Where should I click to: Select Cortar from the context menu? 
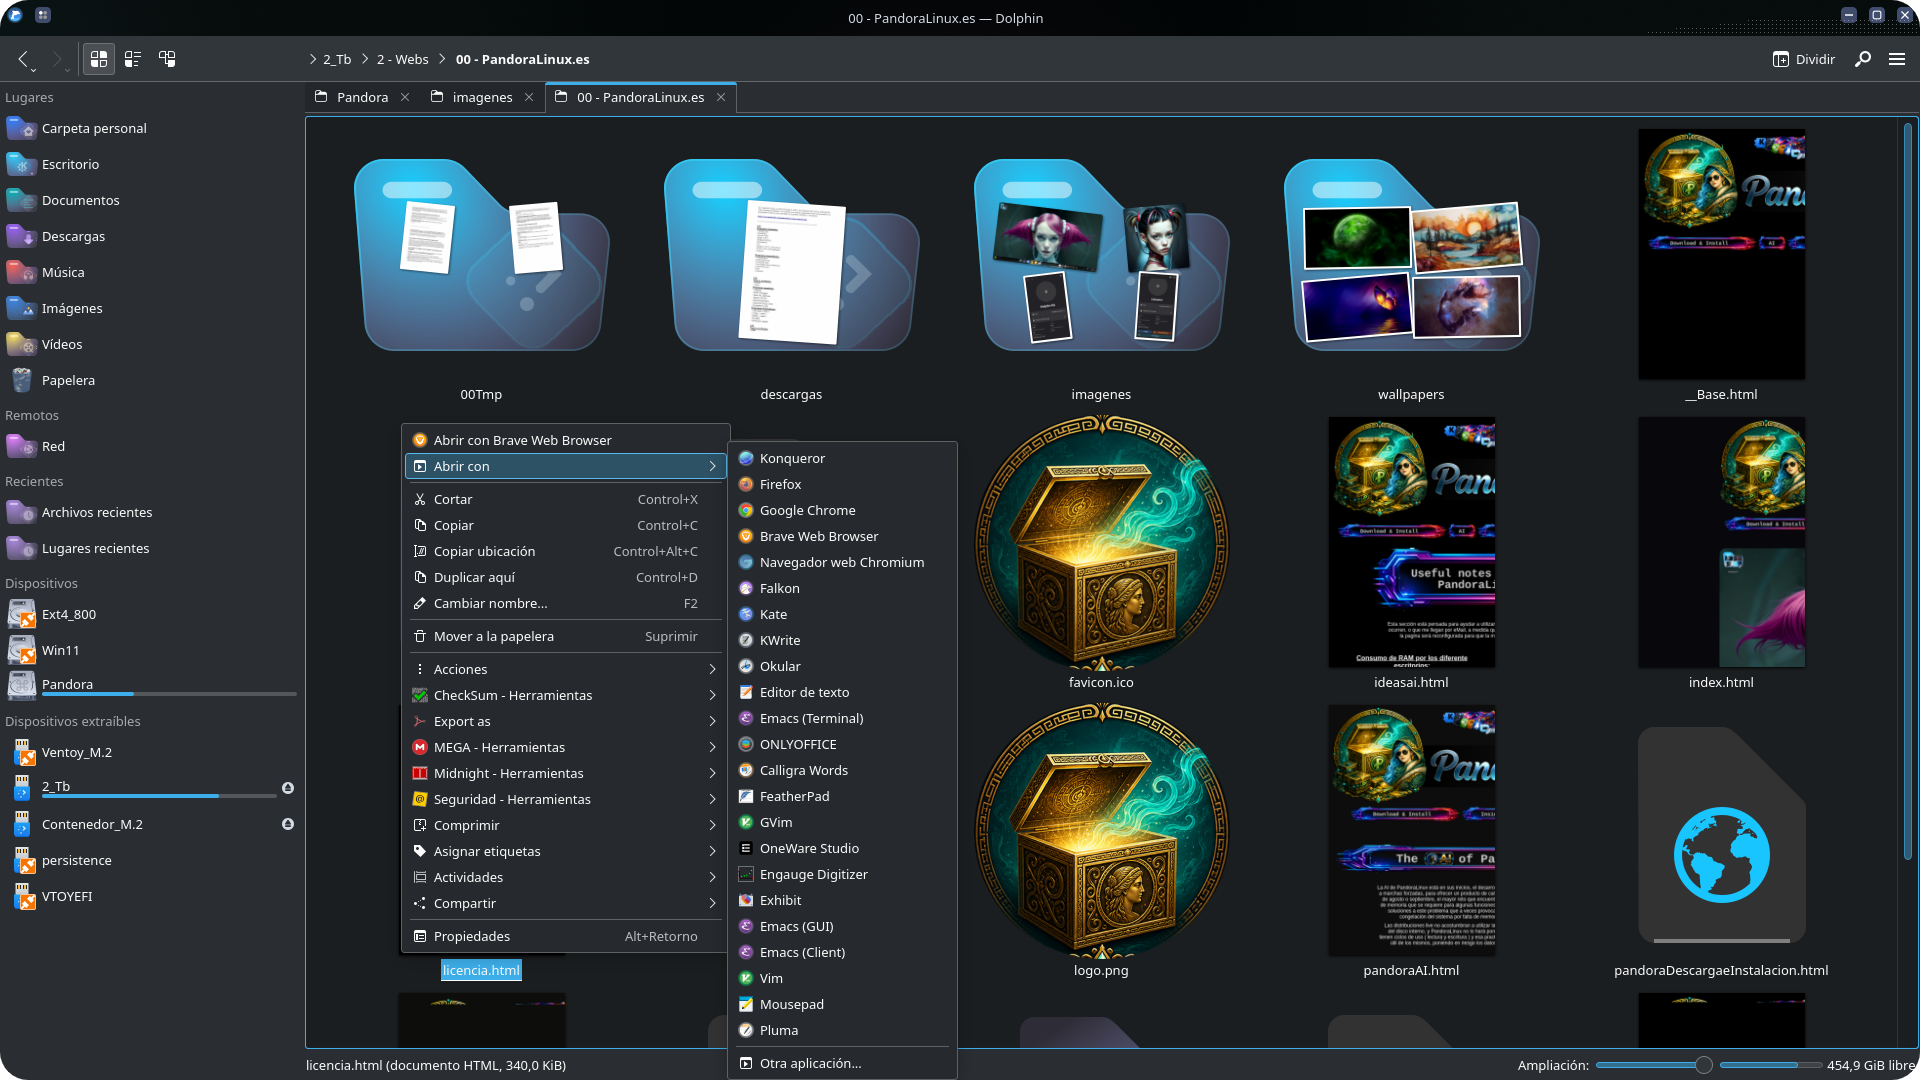(x=565, y=499)
